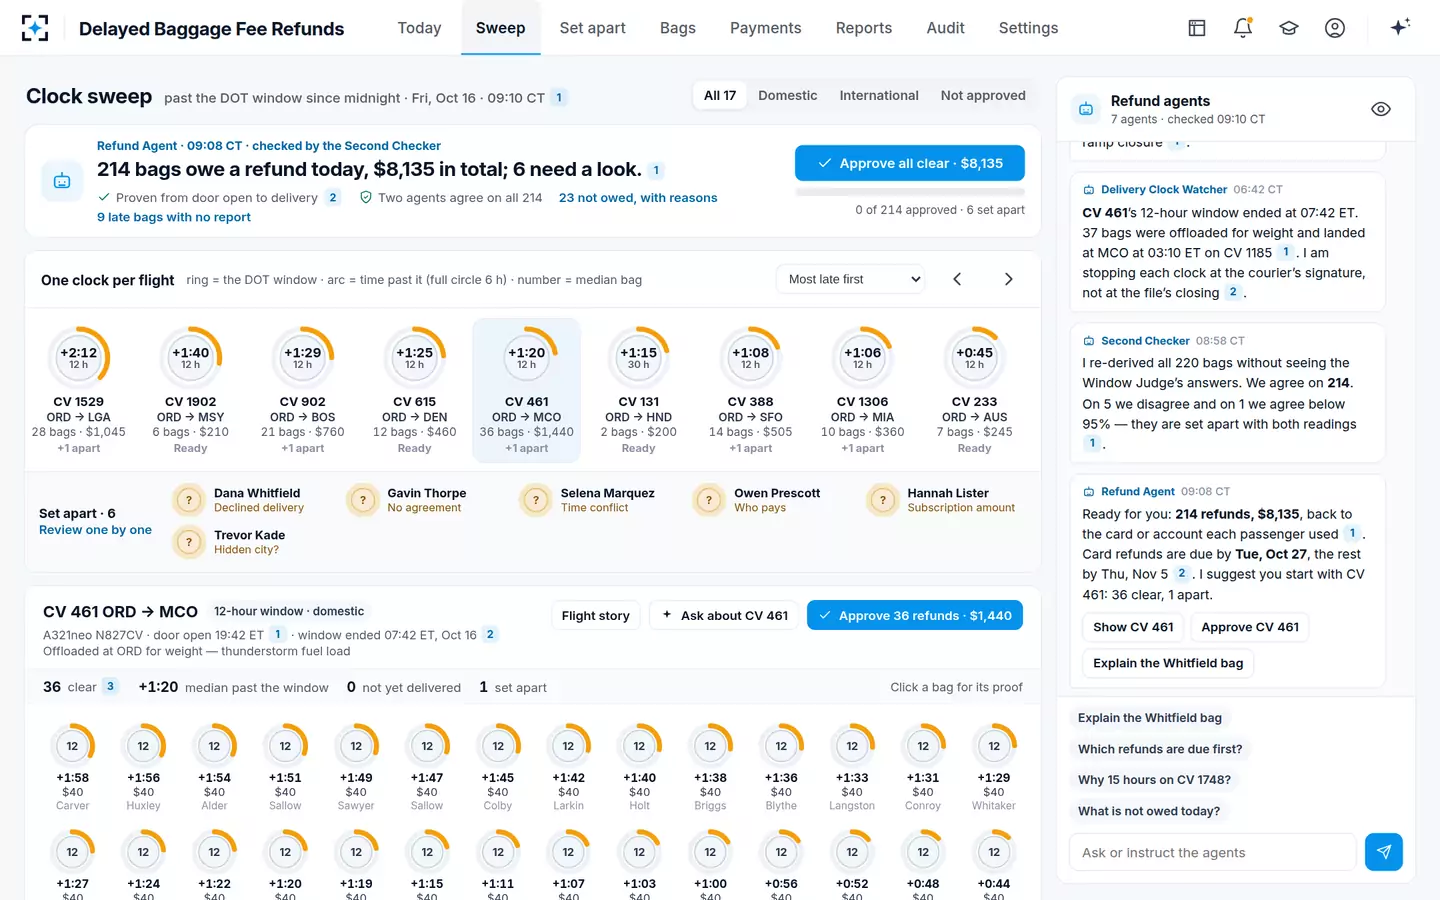Open the layout panel icon

click(x=1197, y=28)
